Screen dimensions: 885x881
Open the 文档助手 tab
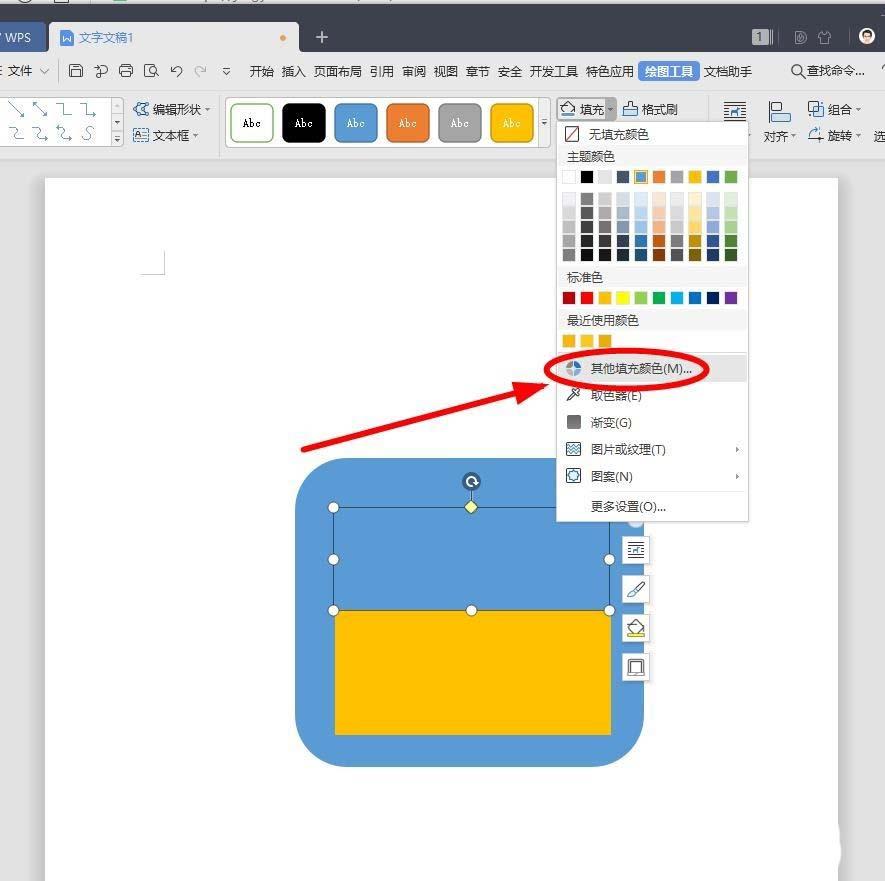[x=728, y=71]
